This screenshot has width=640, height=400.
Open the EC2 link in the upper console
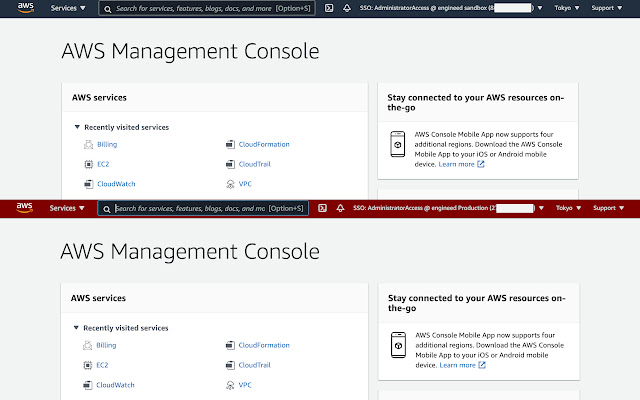(x=103, y=164)
